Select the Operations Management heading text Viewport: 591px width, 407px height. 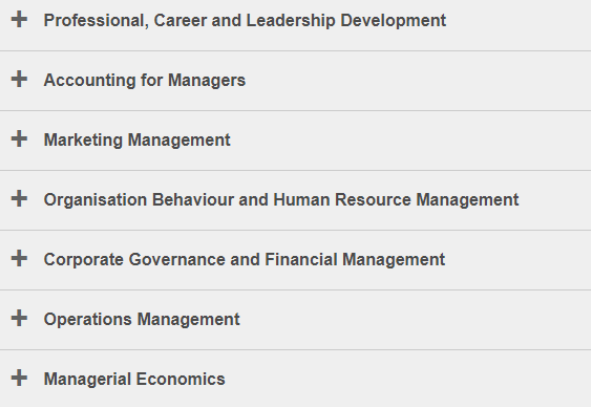(x=142, y=320)
